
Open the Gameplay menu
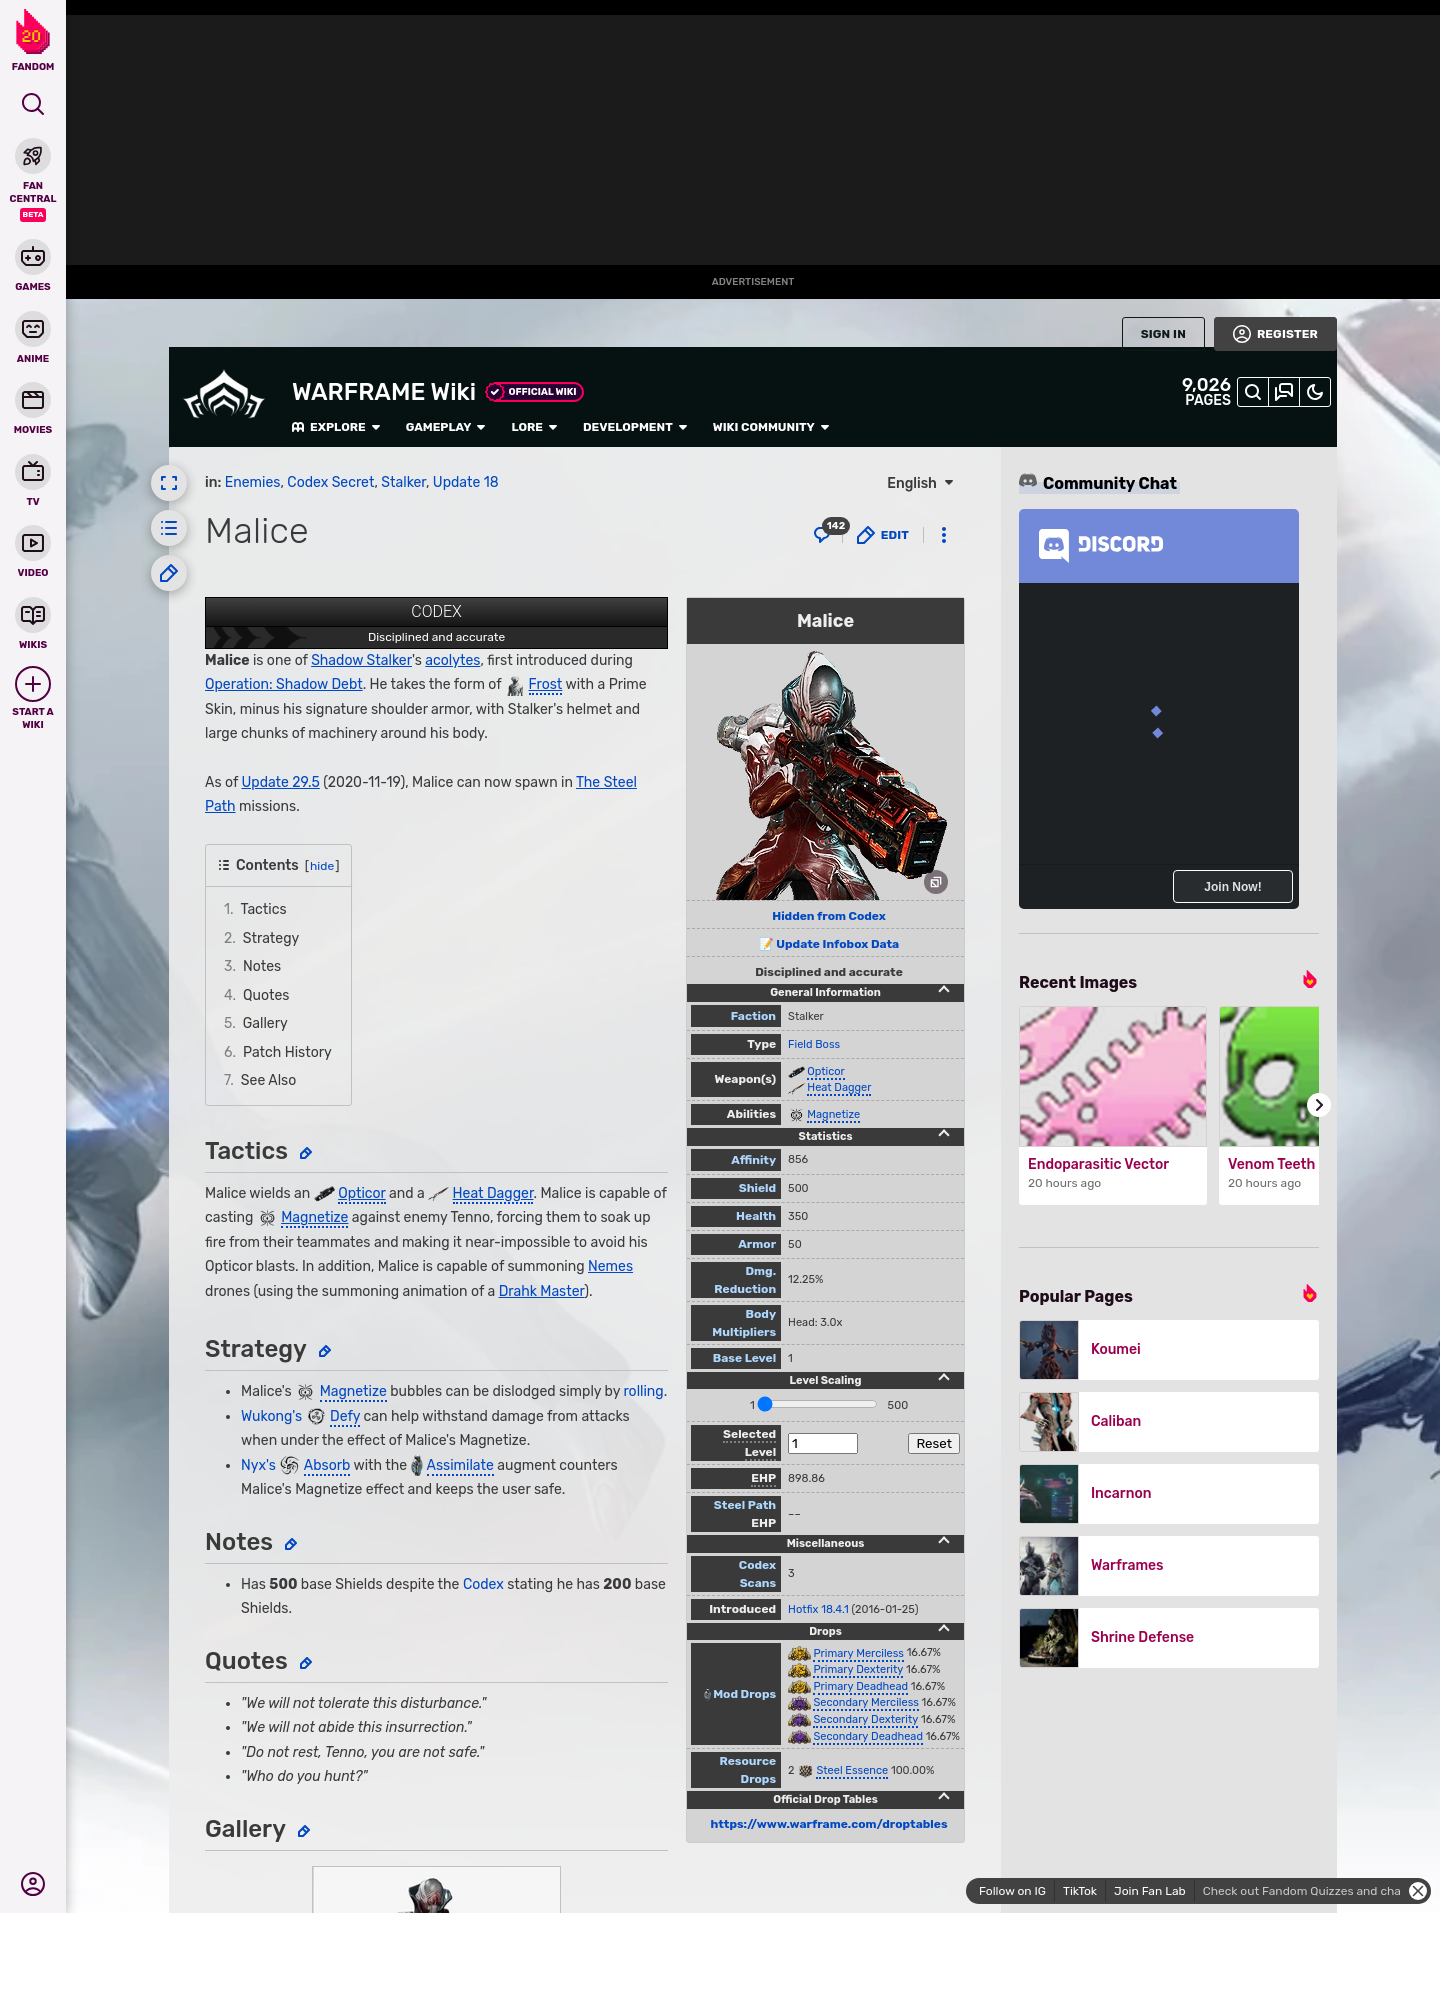[x=445, y=427]
